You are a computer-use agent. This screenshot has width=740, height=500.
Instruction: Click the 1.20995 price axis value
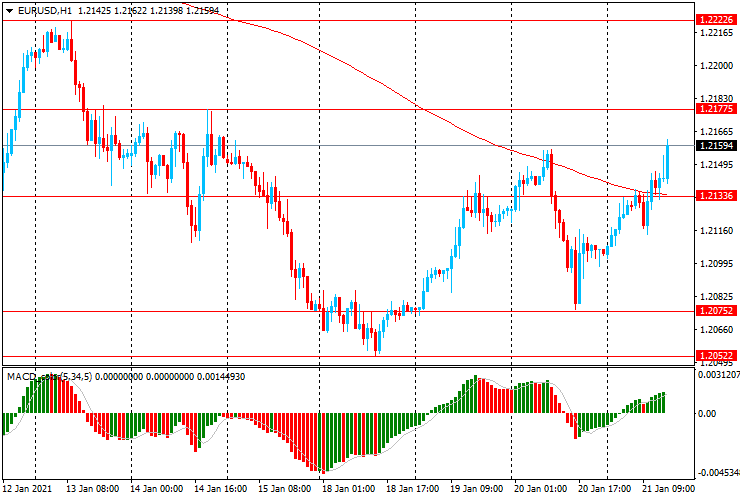click(x=717, y=263)
